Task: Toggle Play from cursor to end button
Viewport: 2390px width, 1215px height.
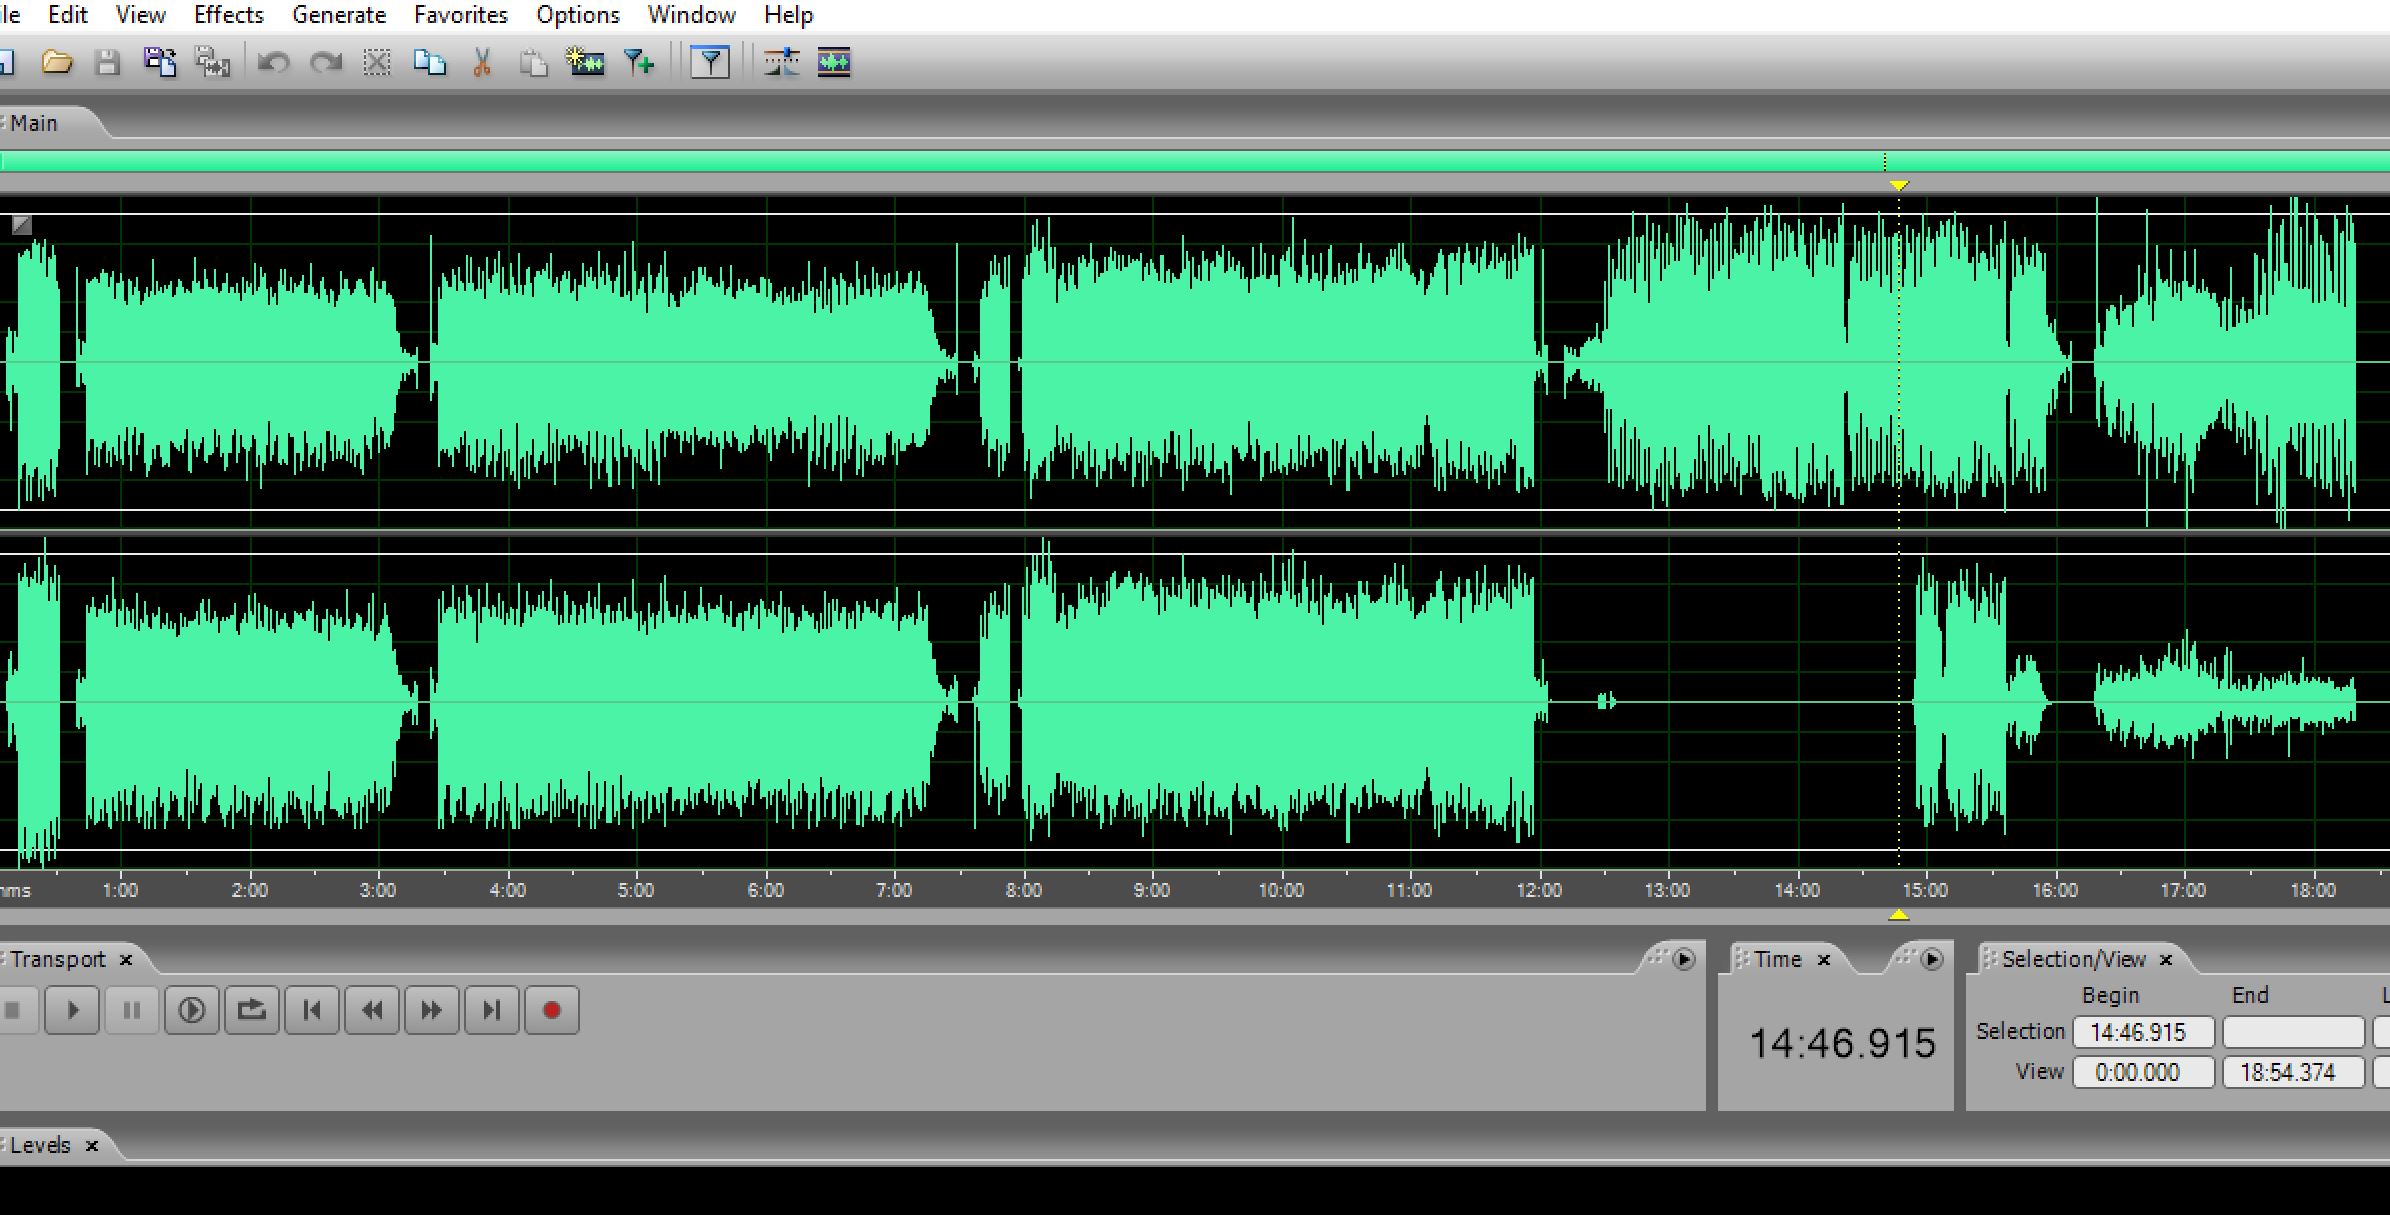Action: pyautogui.click(x=191, y=1010)
